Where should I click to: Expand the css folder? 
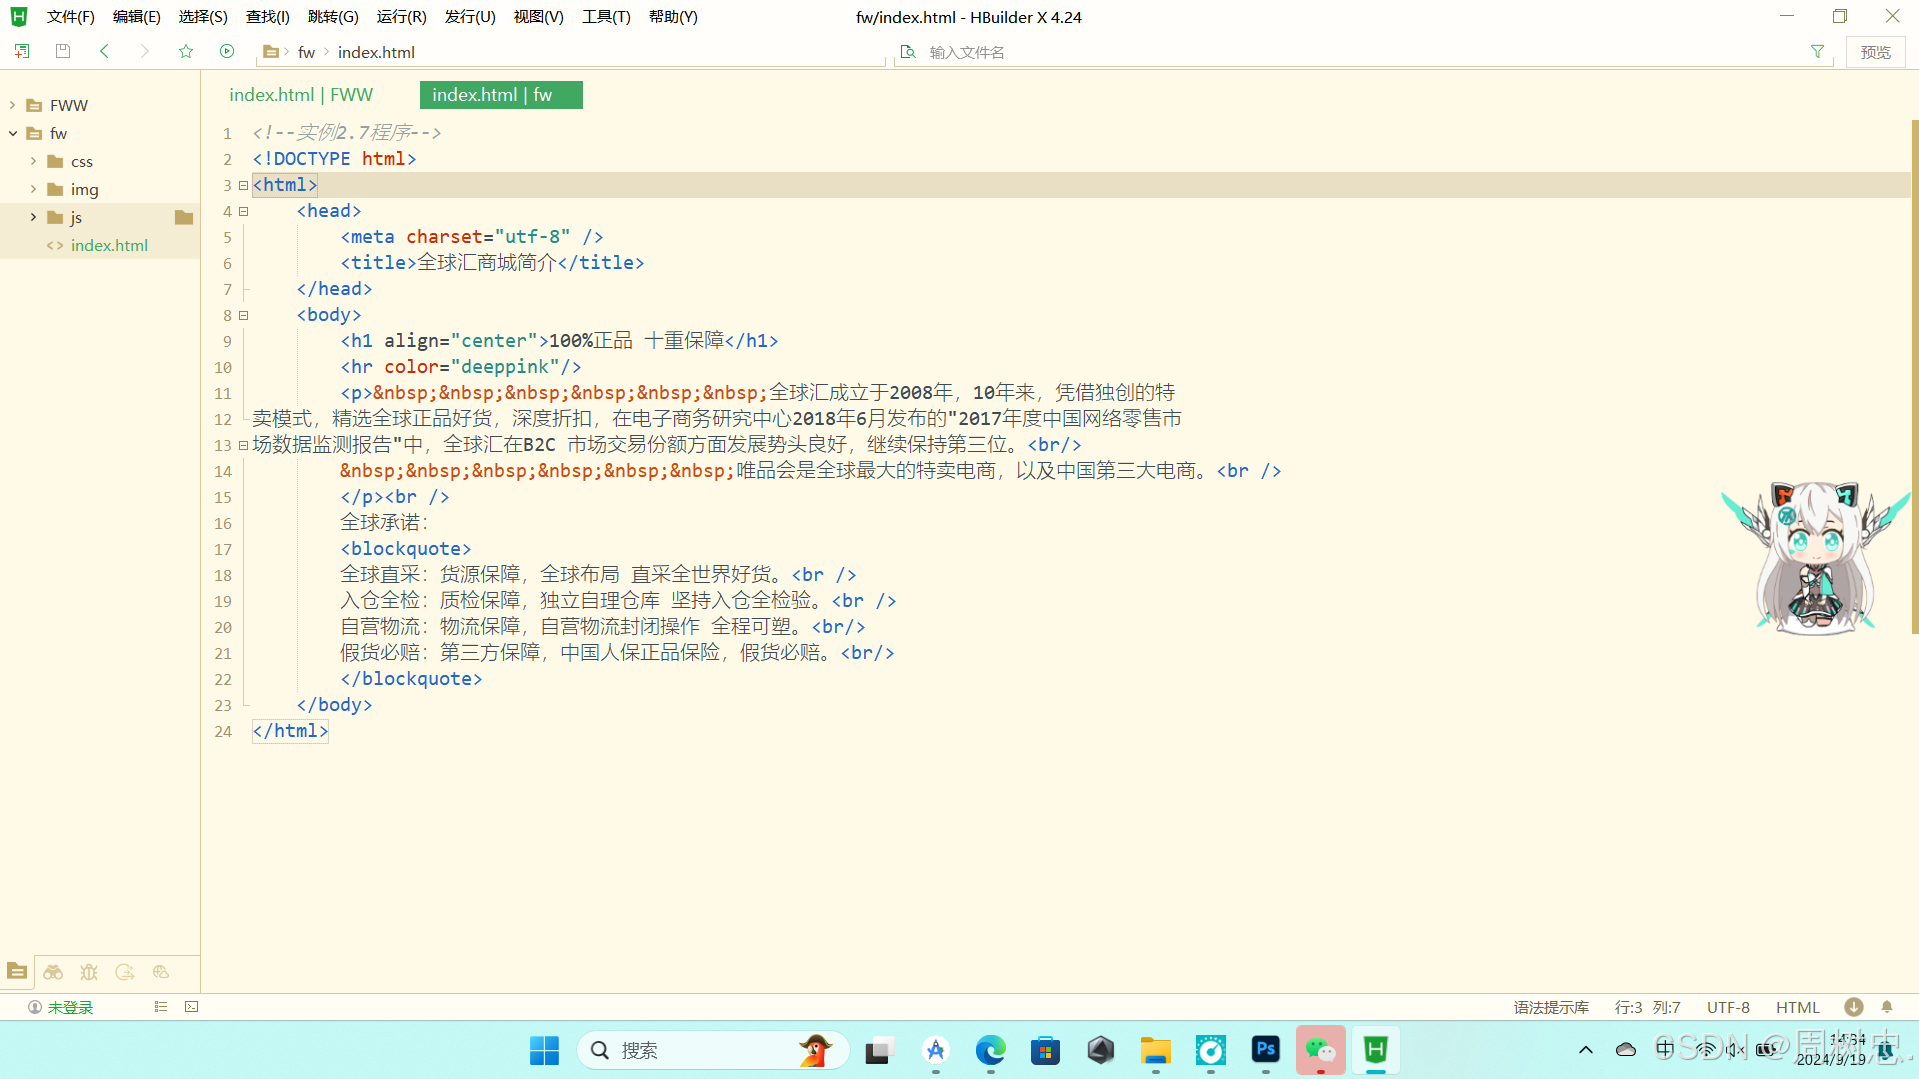coord(33,161)
